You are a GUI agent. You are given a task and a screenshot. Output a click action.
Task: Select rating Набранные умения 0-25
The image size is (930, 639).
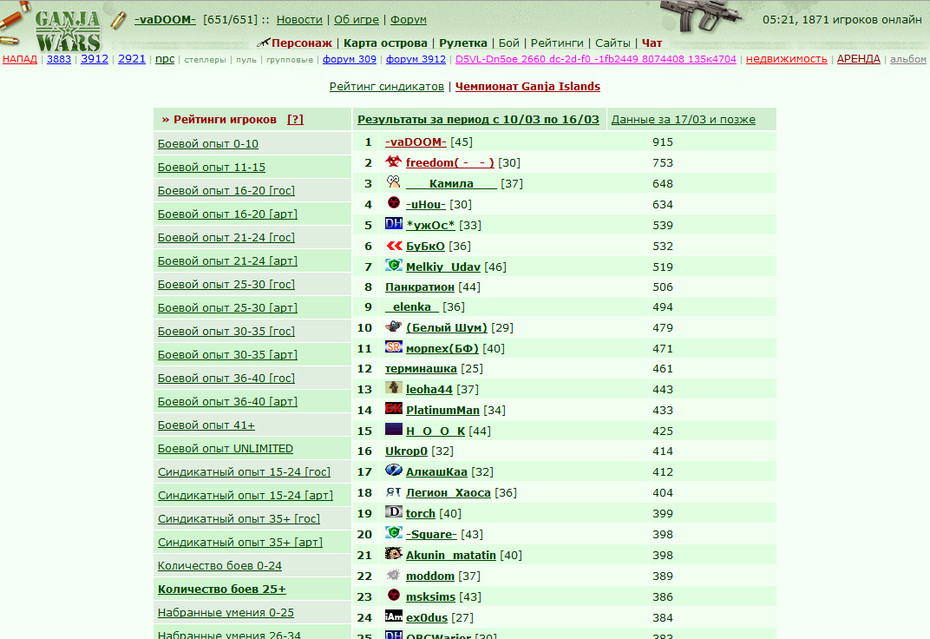[225, 612]
